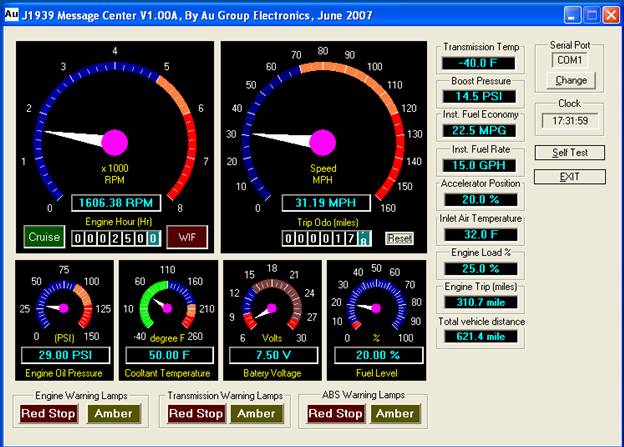Toggle ABS Warning Amber lamp
This screenshot has width=624, height=447.
(395, 414)
